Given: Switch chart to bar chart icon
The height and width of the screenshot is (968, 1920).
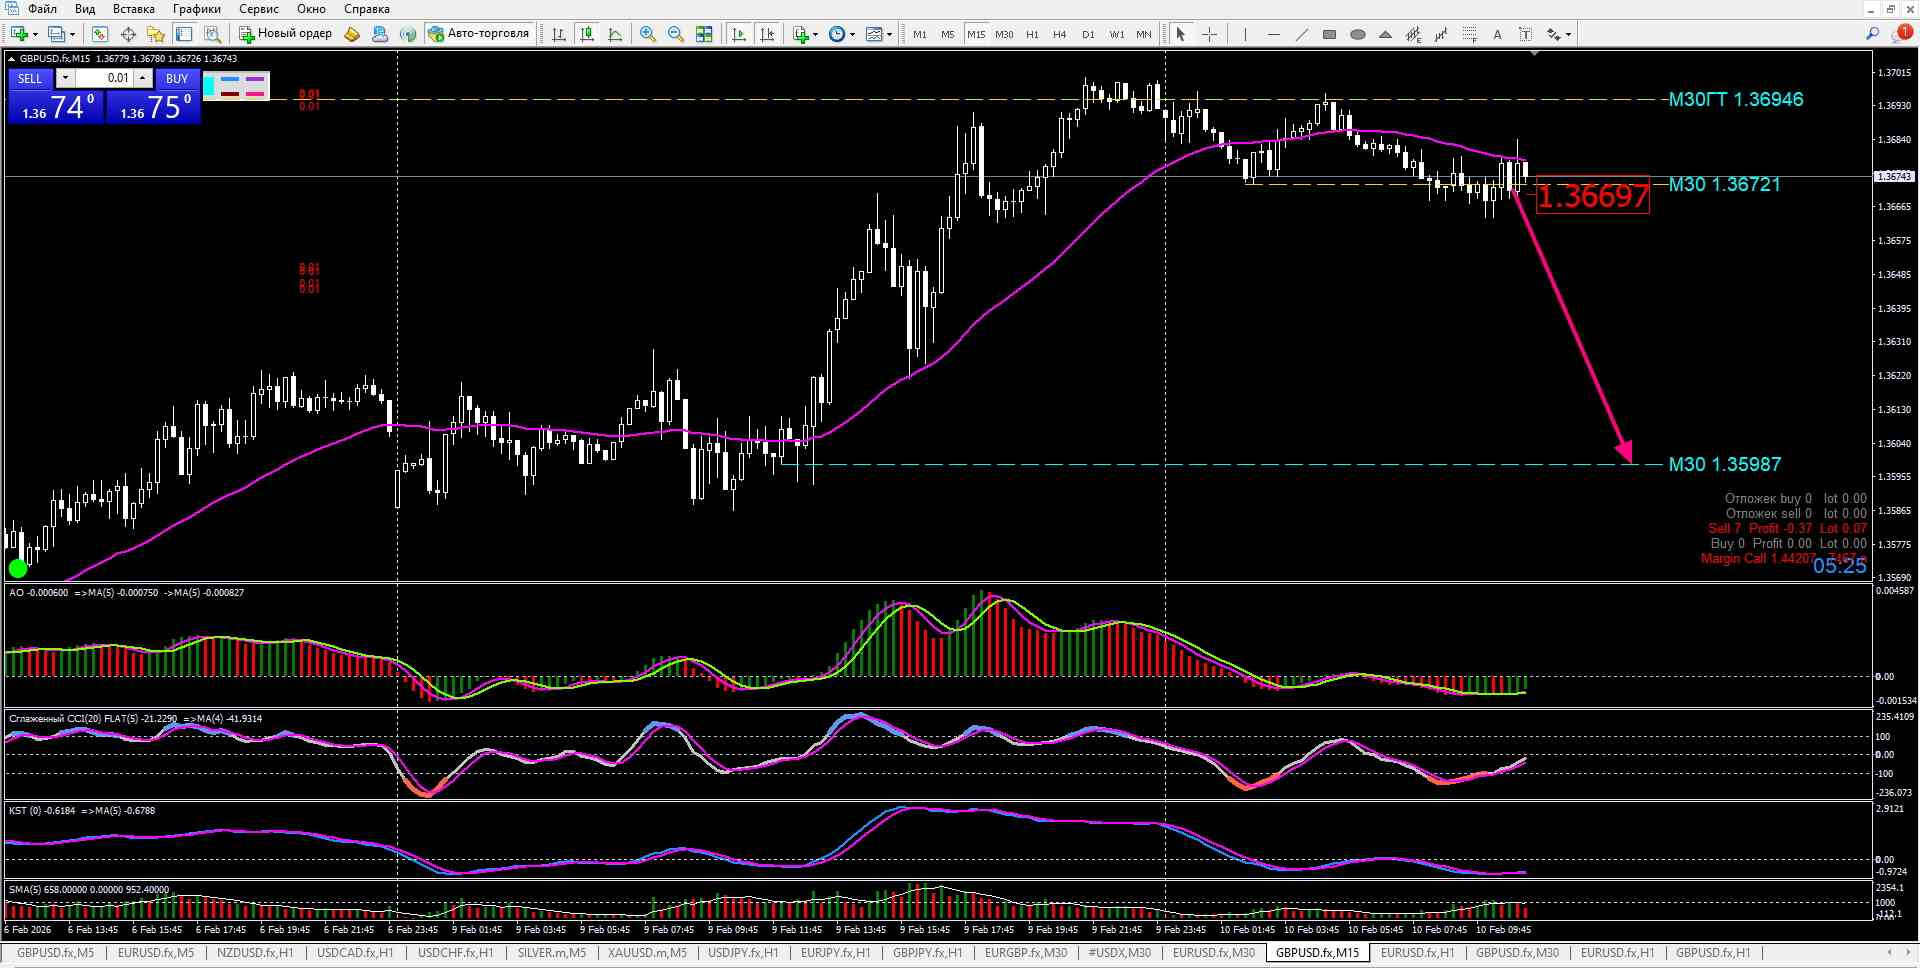Looking at the screenshot, I should point(559,34).
